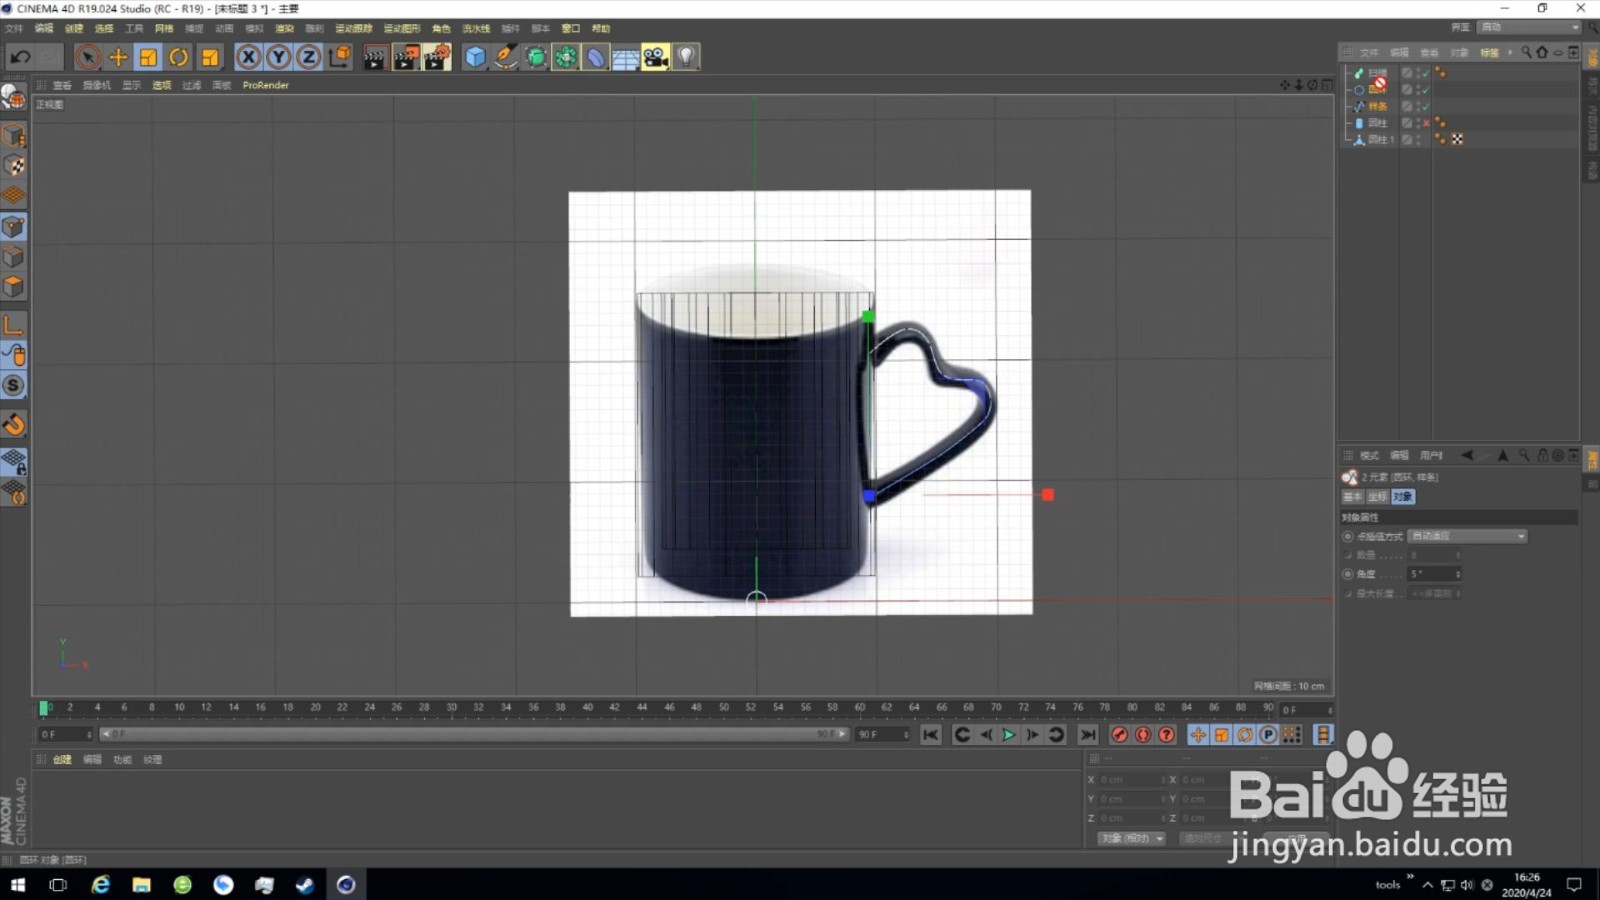Toggle the Y axis lock button
This screenshot has width=1600, height=900.
click(x=278, y=57)
